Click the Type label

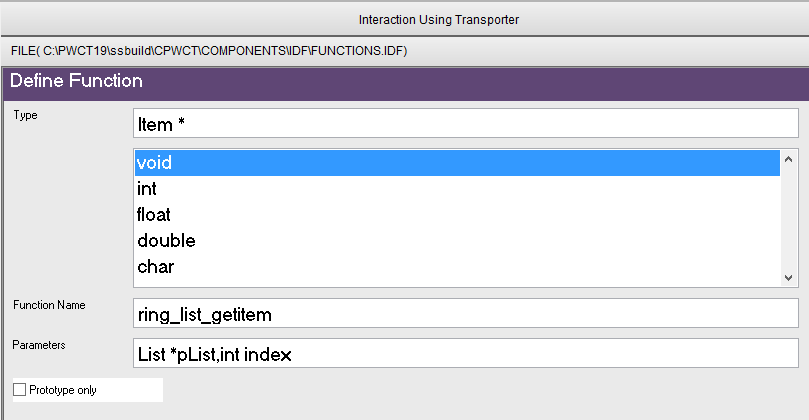[x=25, y=115]
